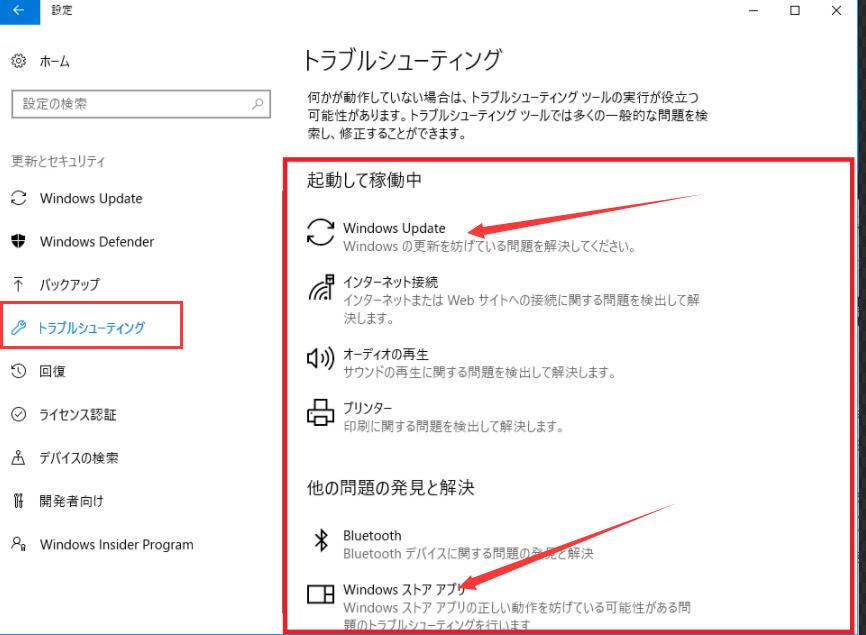866x635 pixels.
Task: Open デバイスの検索 in sidebar
Action: point(78,458)
